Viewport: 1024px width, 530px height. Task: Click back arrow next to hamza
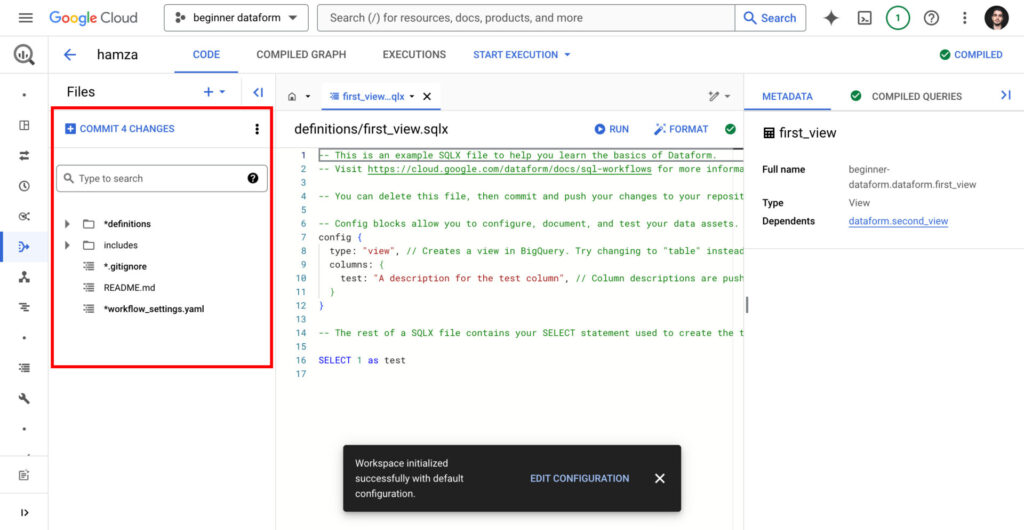69,55
